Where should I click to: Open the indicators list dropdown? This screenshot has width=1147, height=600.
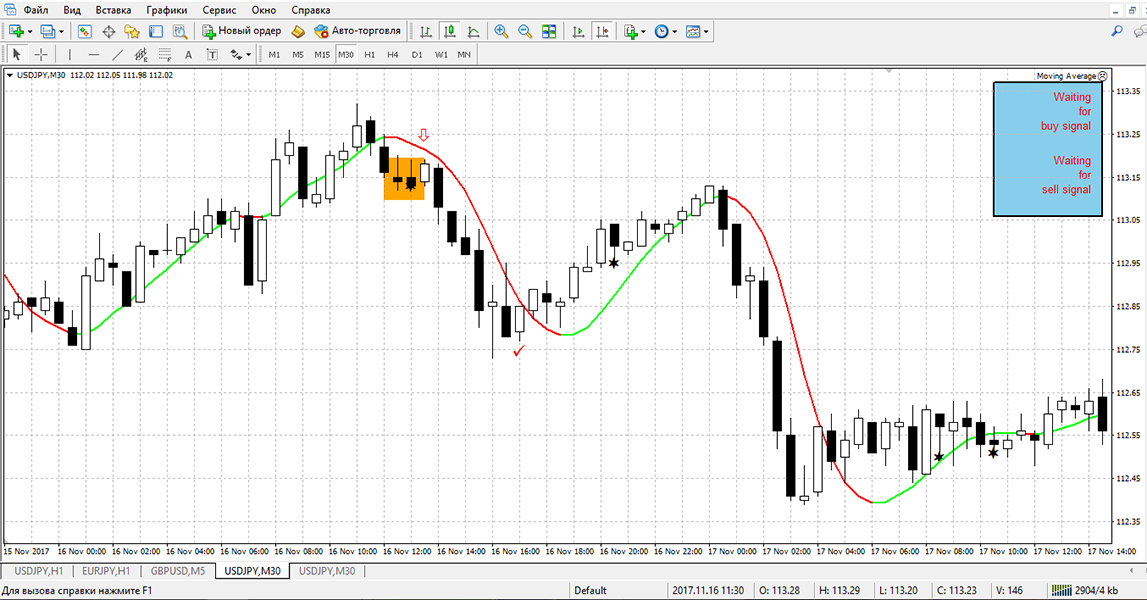pyautogui.click(x=643, y=32)
